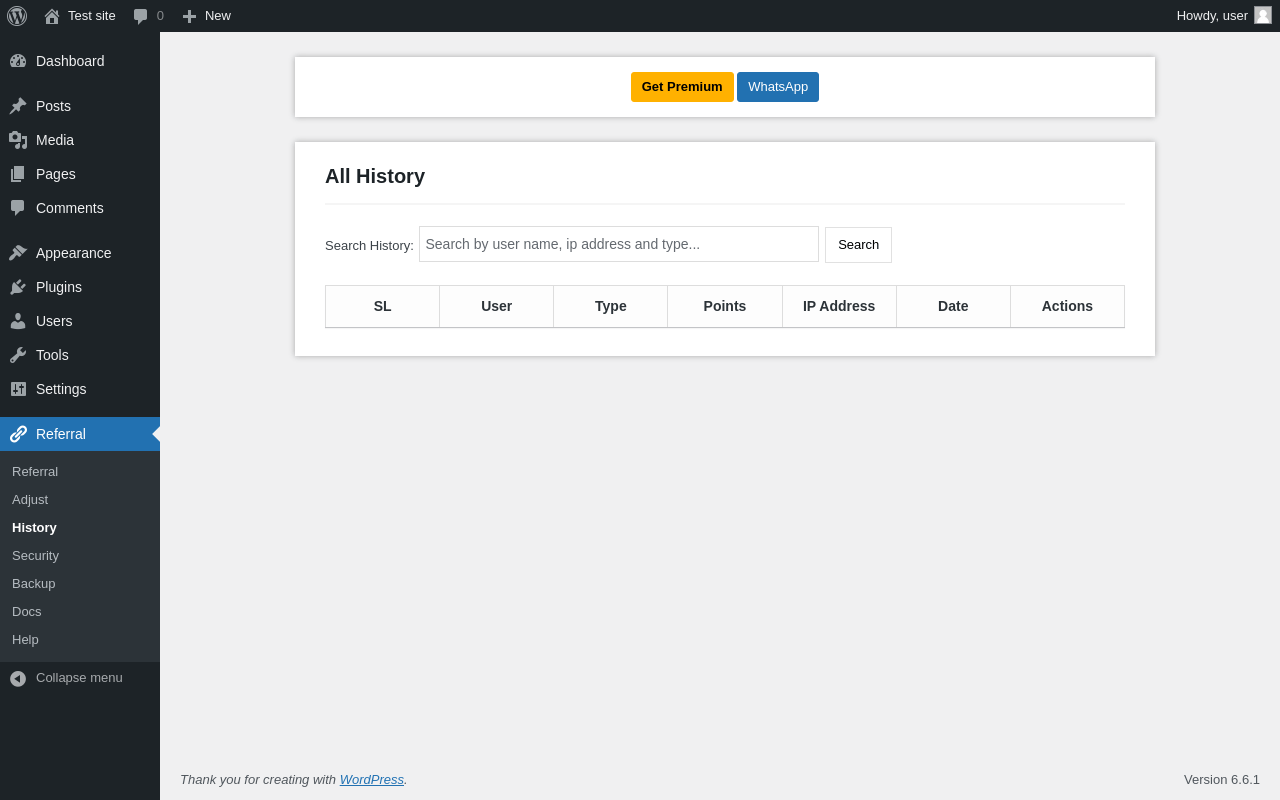Image resolution: width=1280 pixels, height=800 pixels.
Task: Click the Pages icon in sidebar
Action: pyautogui.click(x=18, y=174)
